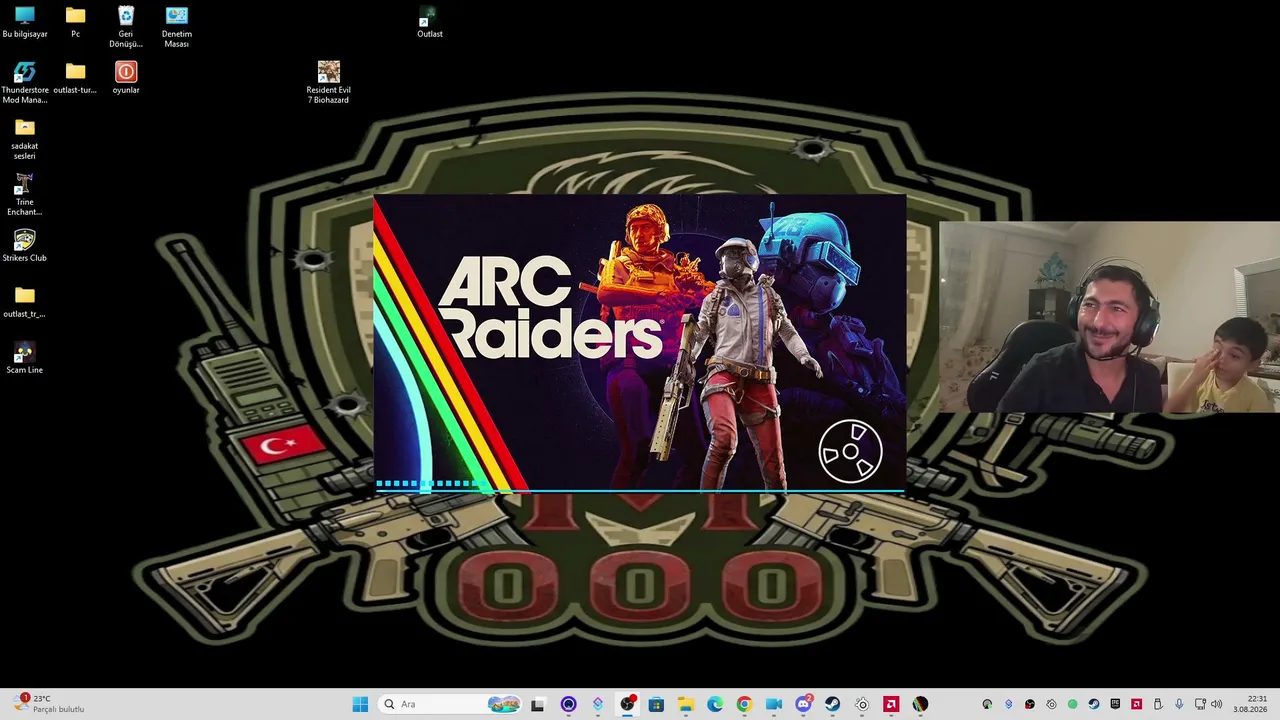Select the Outlast game shortcut
Viewport: 1280px width, 720px height.
[x=430, y=22]
